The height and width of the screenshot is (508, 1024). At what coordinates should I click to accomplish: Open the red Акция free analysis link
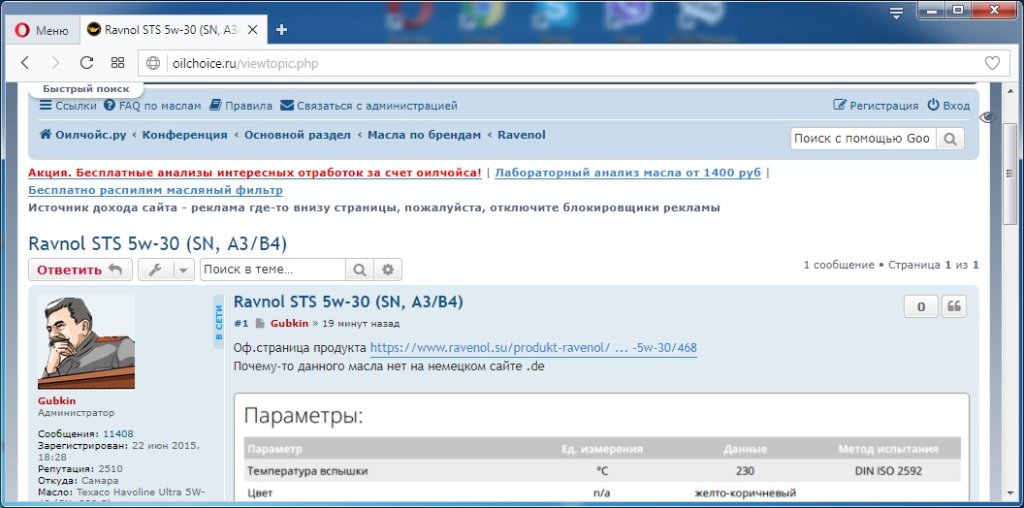click(255, 173)
